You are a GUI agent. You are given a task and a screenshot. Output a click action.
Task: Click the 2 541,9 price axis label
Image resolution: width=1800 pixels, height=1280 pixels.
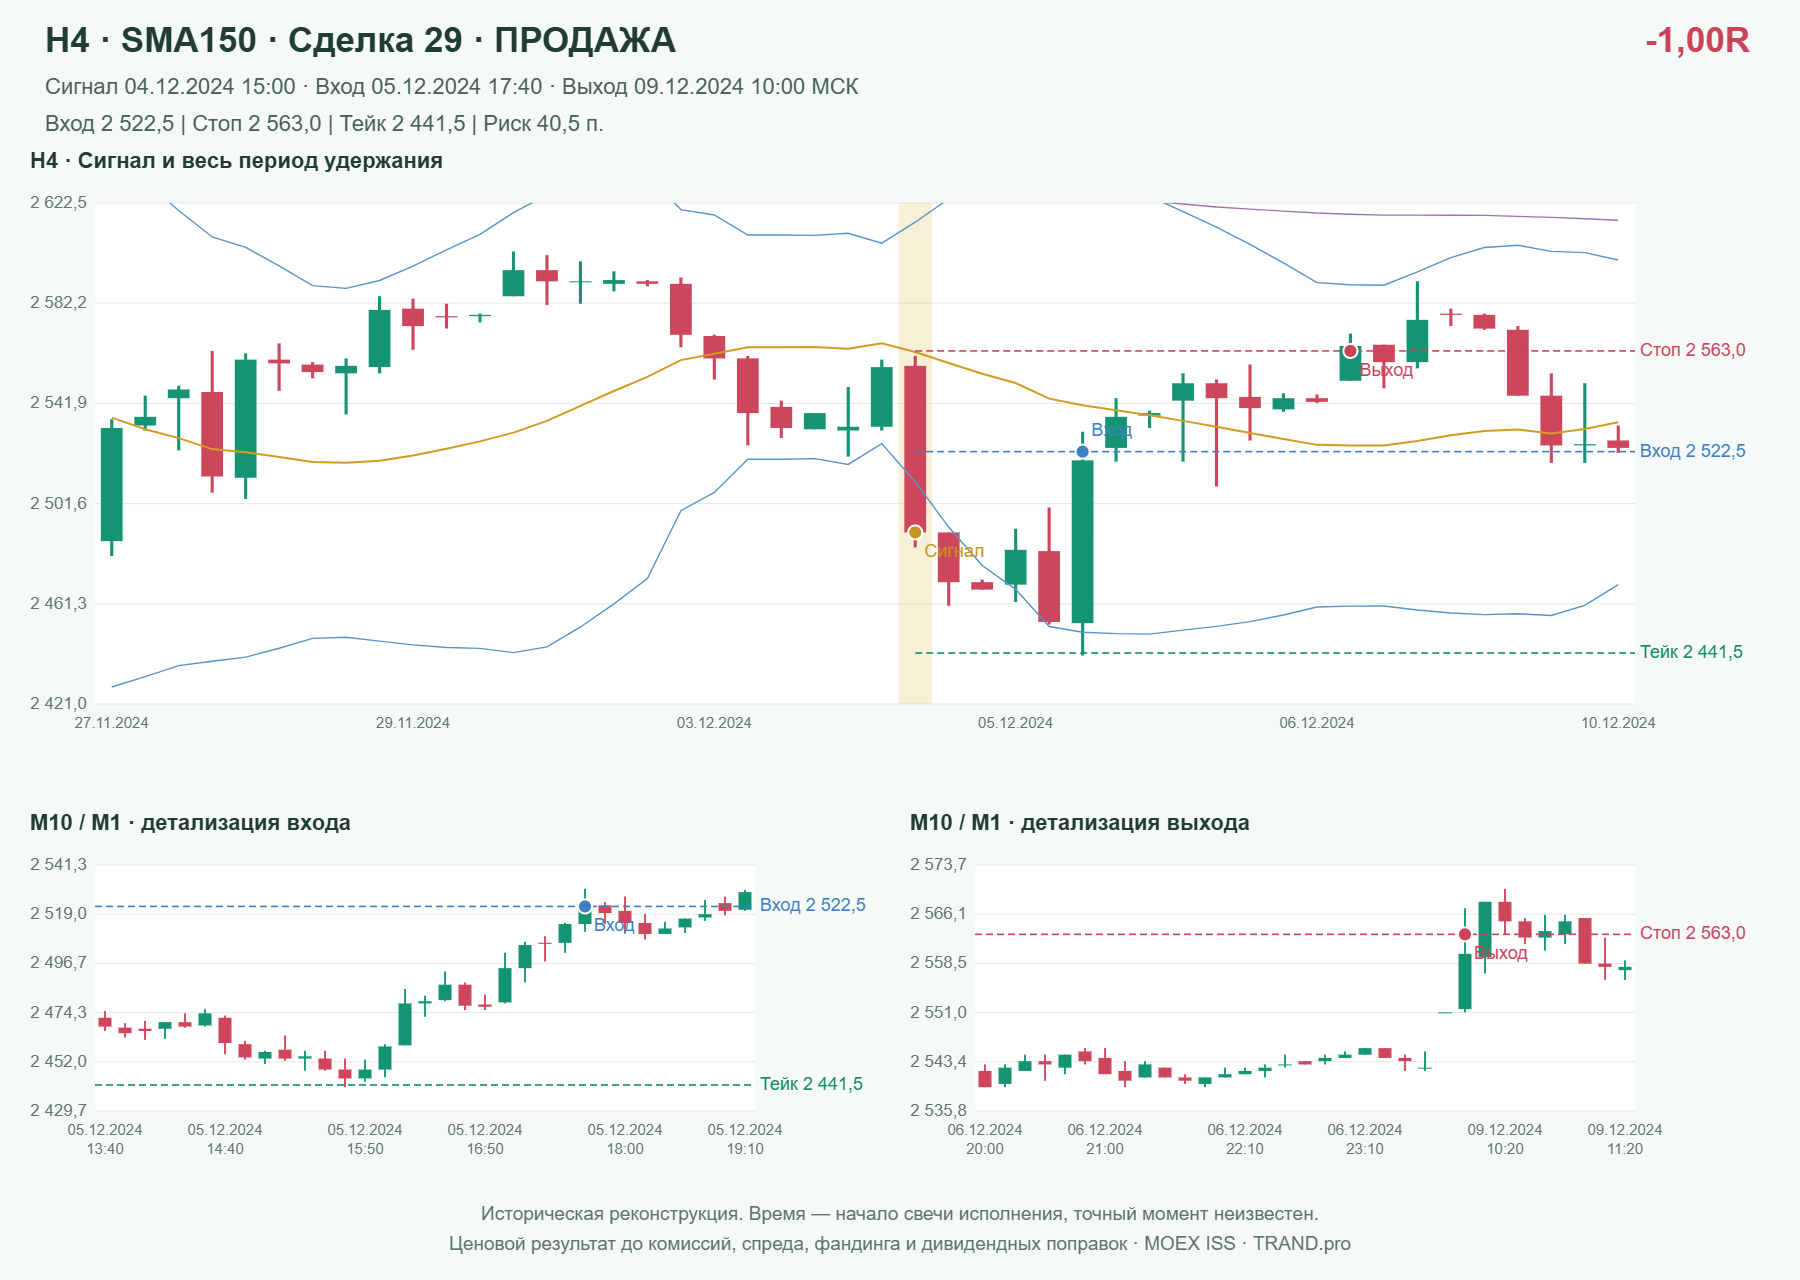pos(58,403)
